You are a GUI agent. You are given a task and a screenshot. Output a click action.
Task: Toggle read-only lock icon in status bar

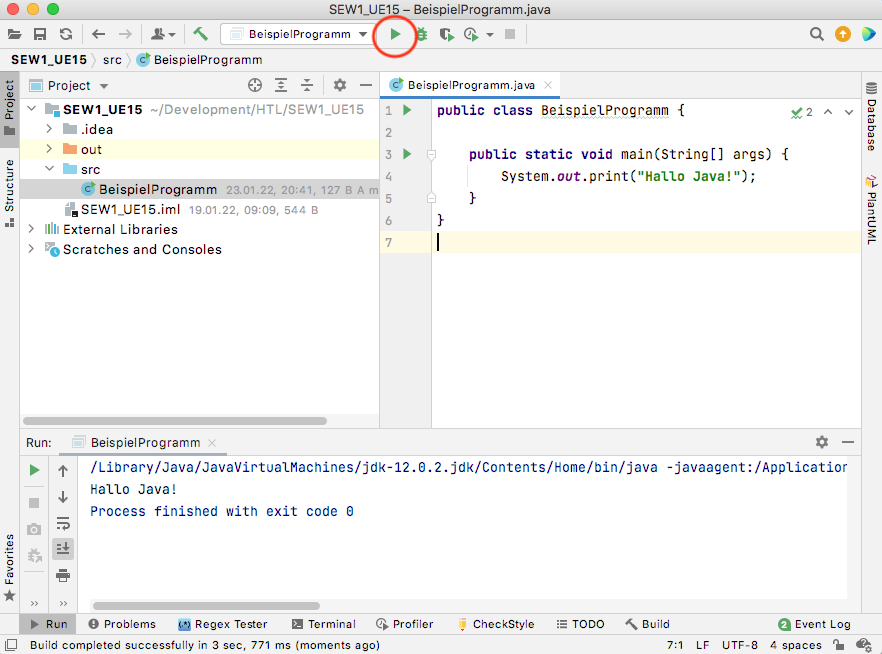point(839,644)
